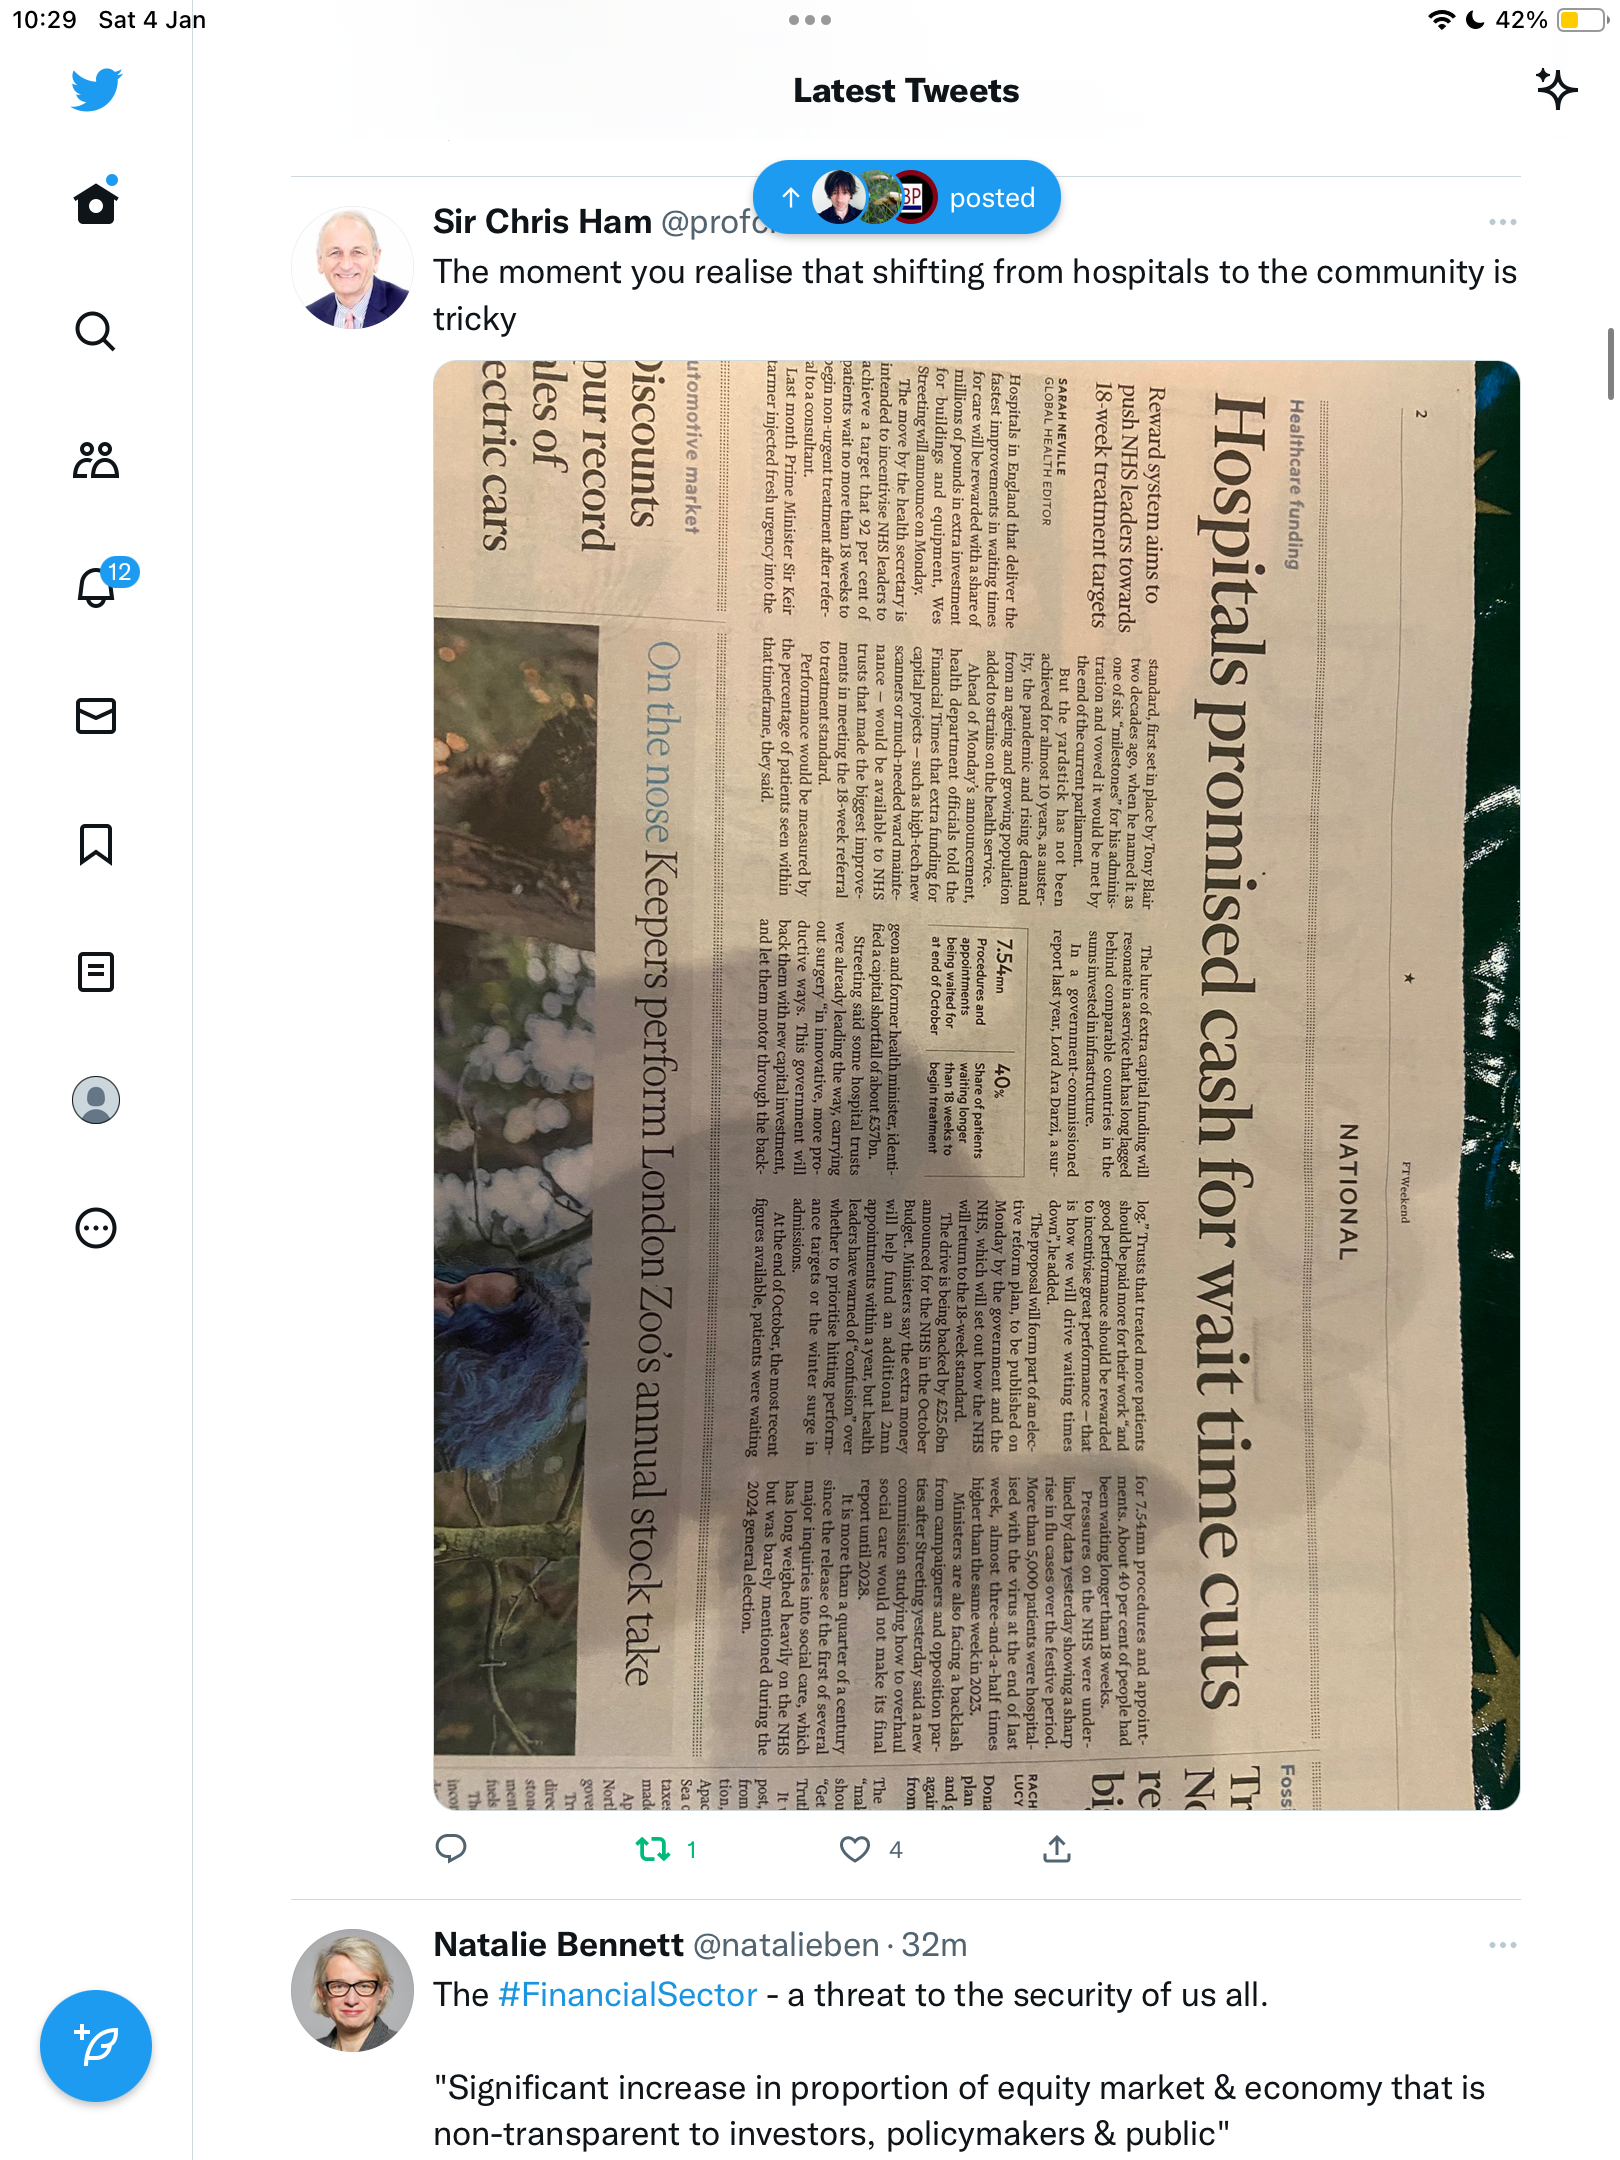Image resolution: width=1620 pixels, height=2160 pixels.
Task: Open the newspaper photo in the tweet
Action: tap(976, 1085)
